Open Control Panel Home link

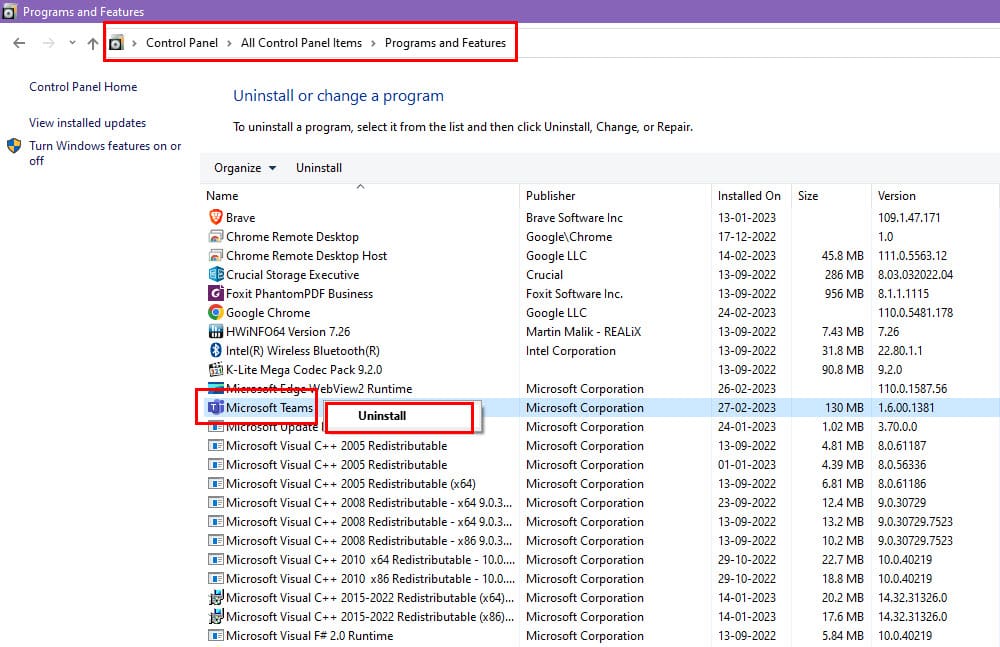pyautogui.click(x=83, y=87)
